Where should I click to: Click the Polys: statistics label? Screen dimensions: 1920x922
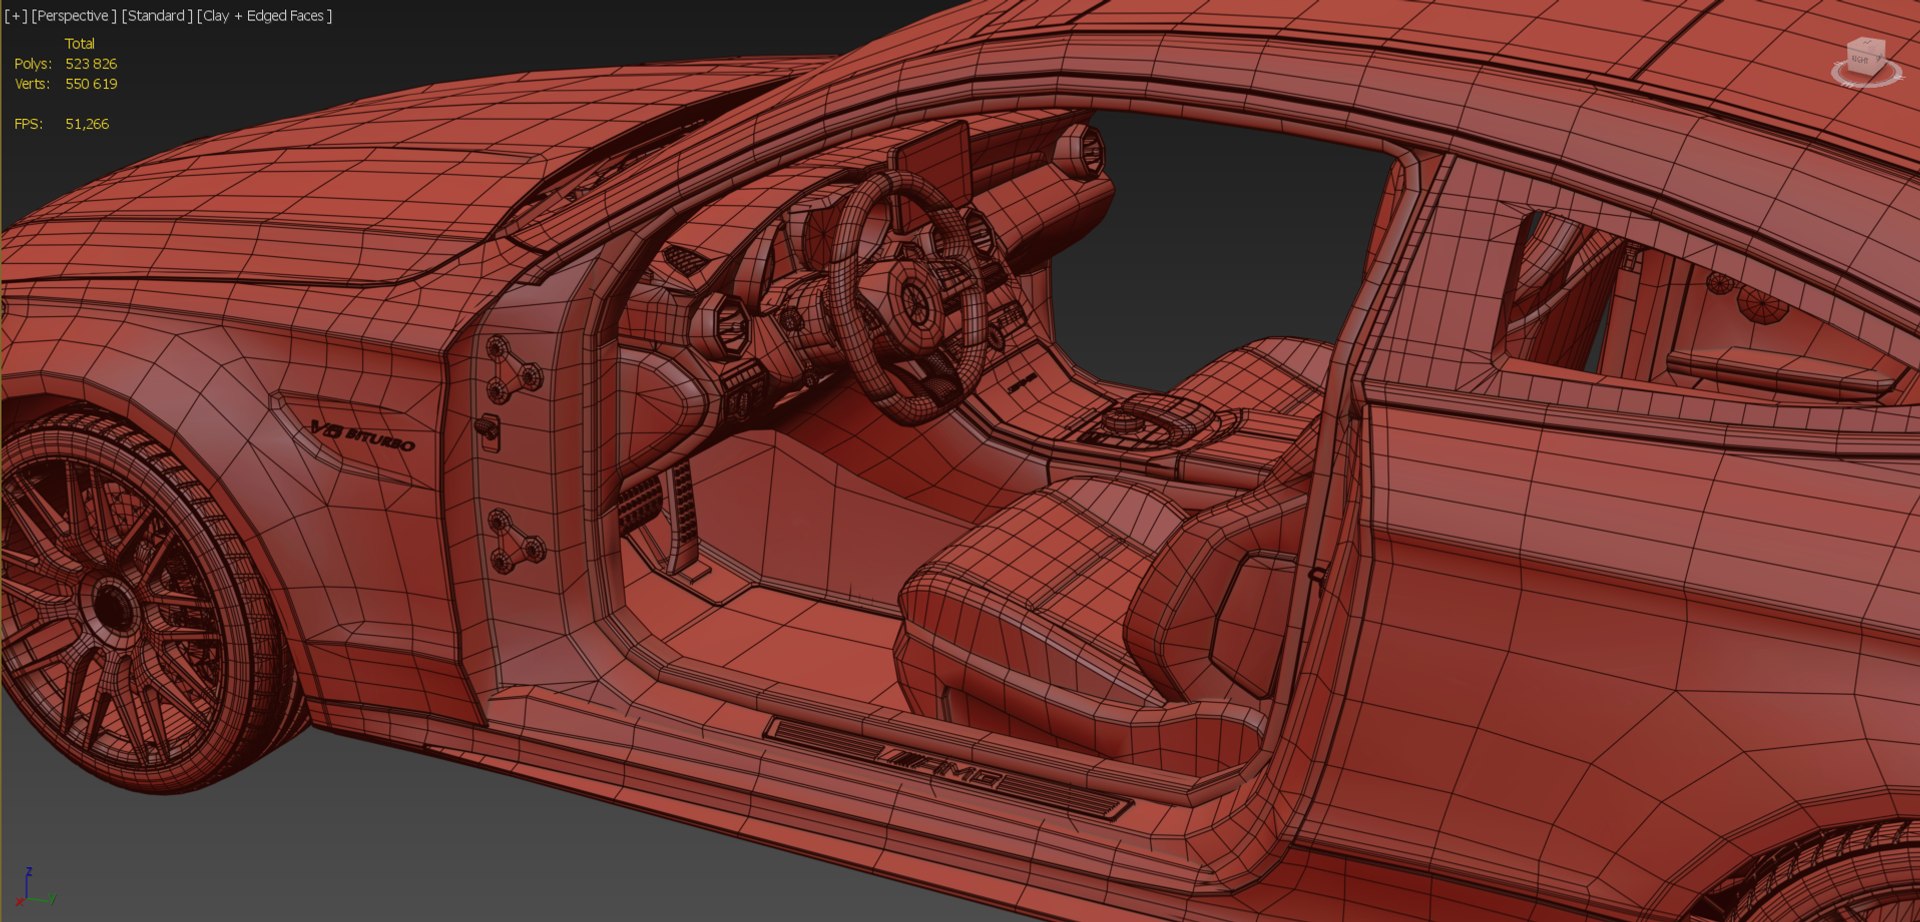pyautogui.click(x=33, y=64)
